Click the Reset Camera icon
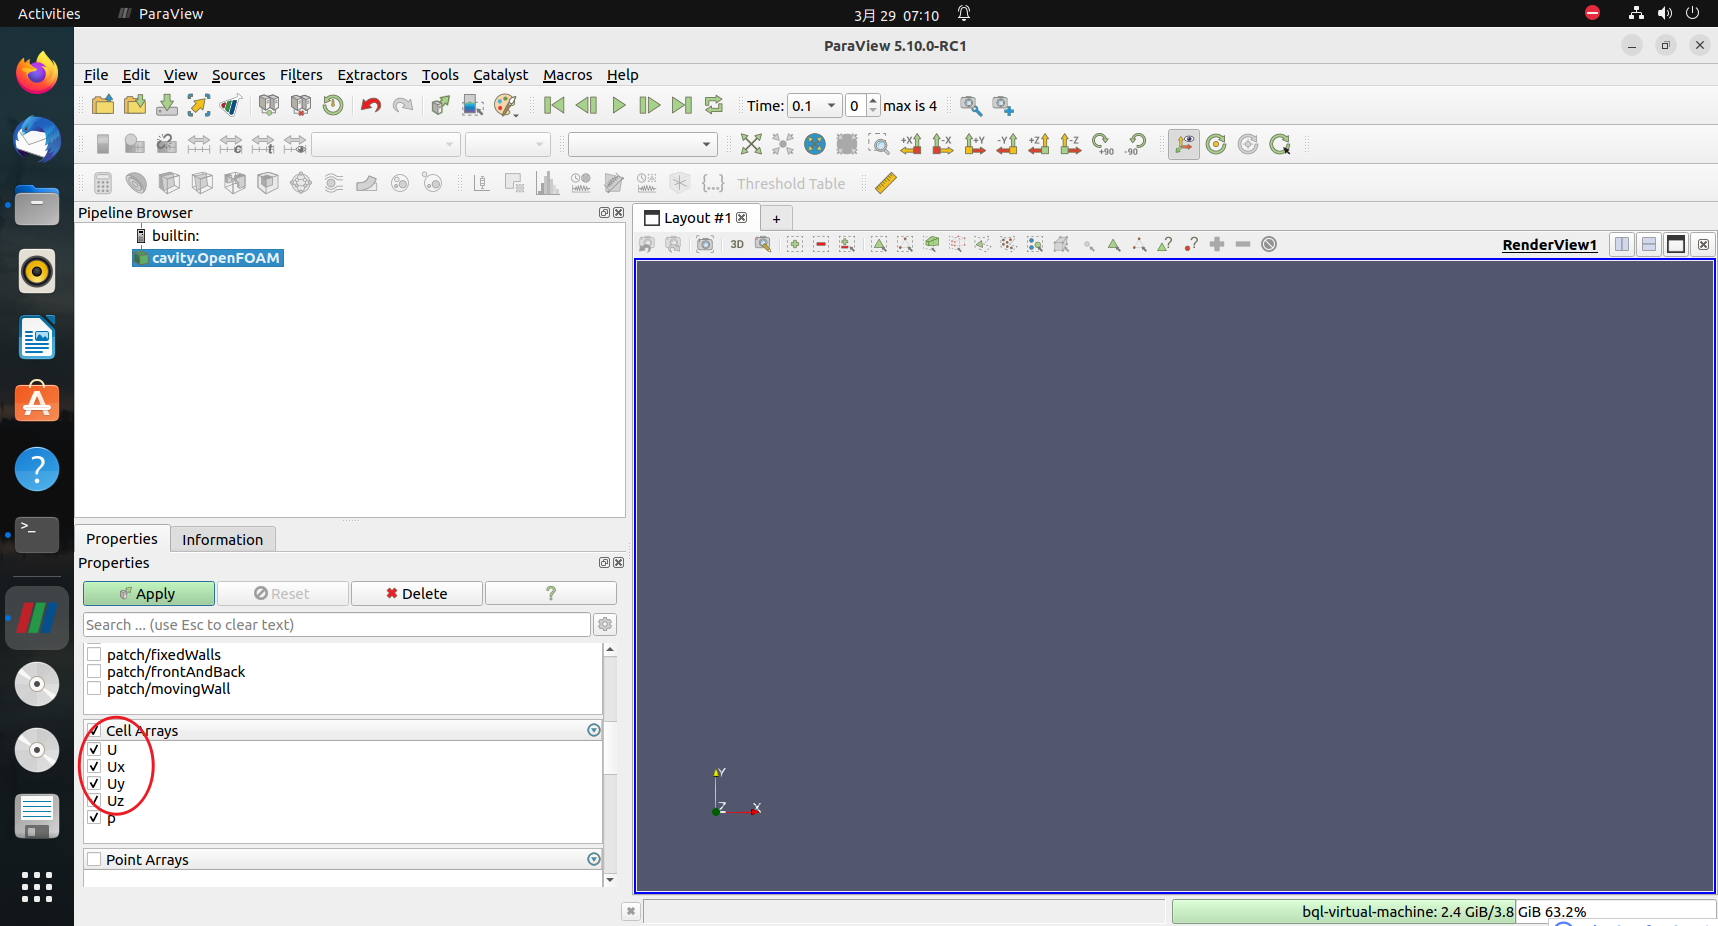 [751, 144]
